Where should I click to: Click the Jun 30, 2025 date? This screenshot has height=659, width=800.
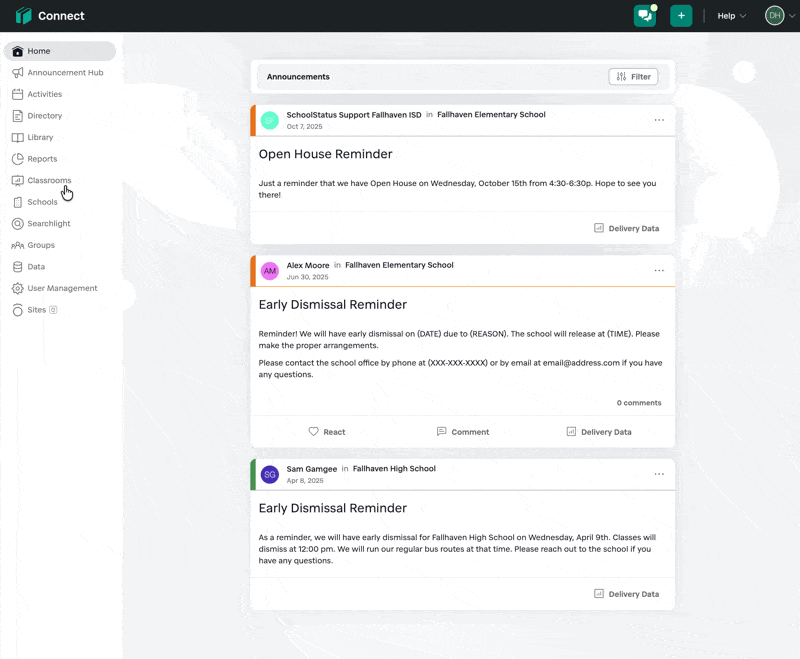[x=308, y=277]
